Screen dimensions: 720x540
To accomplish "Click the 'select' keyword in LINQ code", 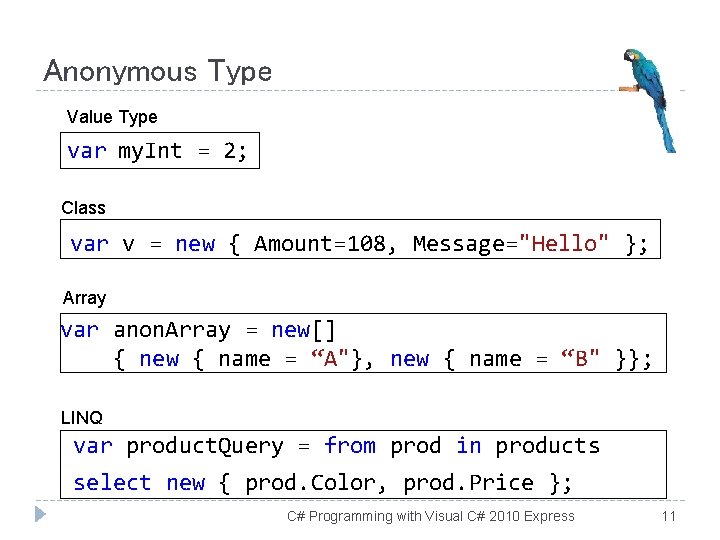I will click(x=112, y=483).
